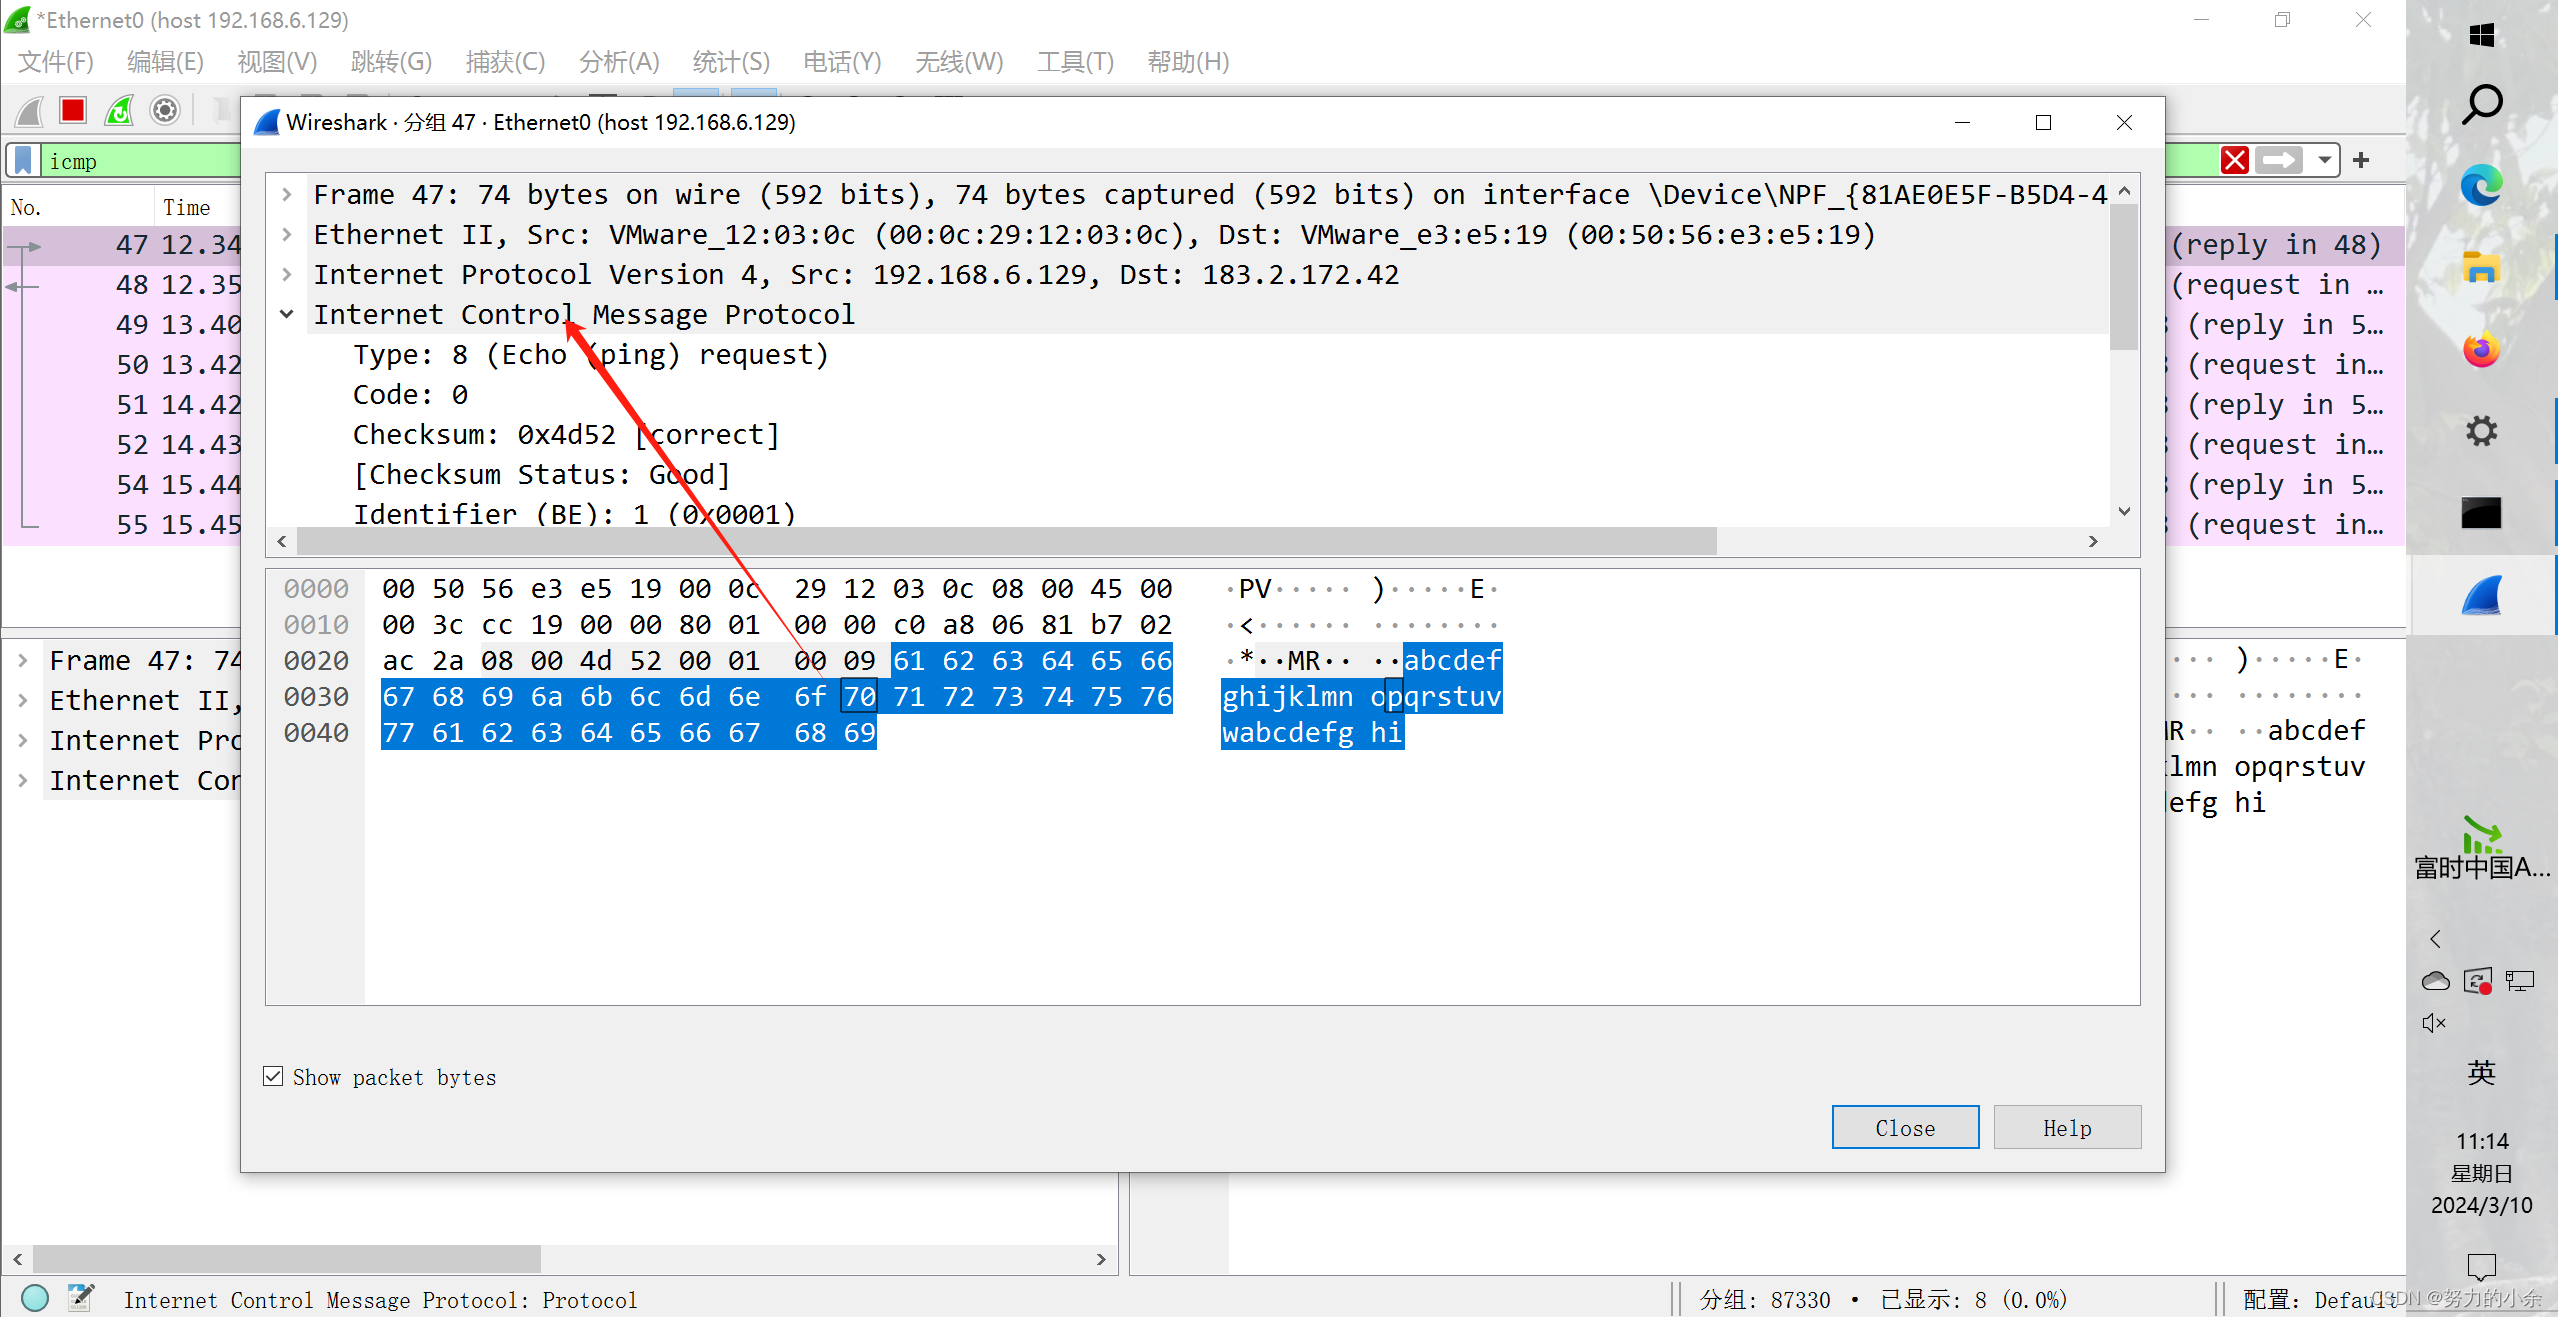Click the Close button in packet dialog
Screen dimensions: 2558x1317
(x=1904, y=1127)
